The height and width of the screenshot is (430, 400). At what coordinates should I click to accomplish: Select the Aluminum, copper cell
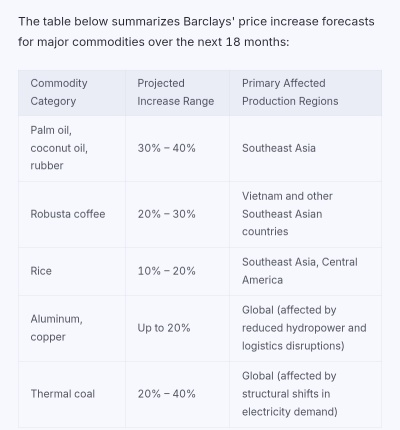56,328
